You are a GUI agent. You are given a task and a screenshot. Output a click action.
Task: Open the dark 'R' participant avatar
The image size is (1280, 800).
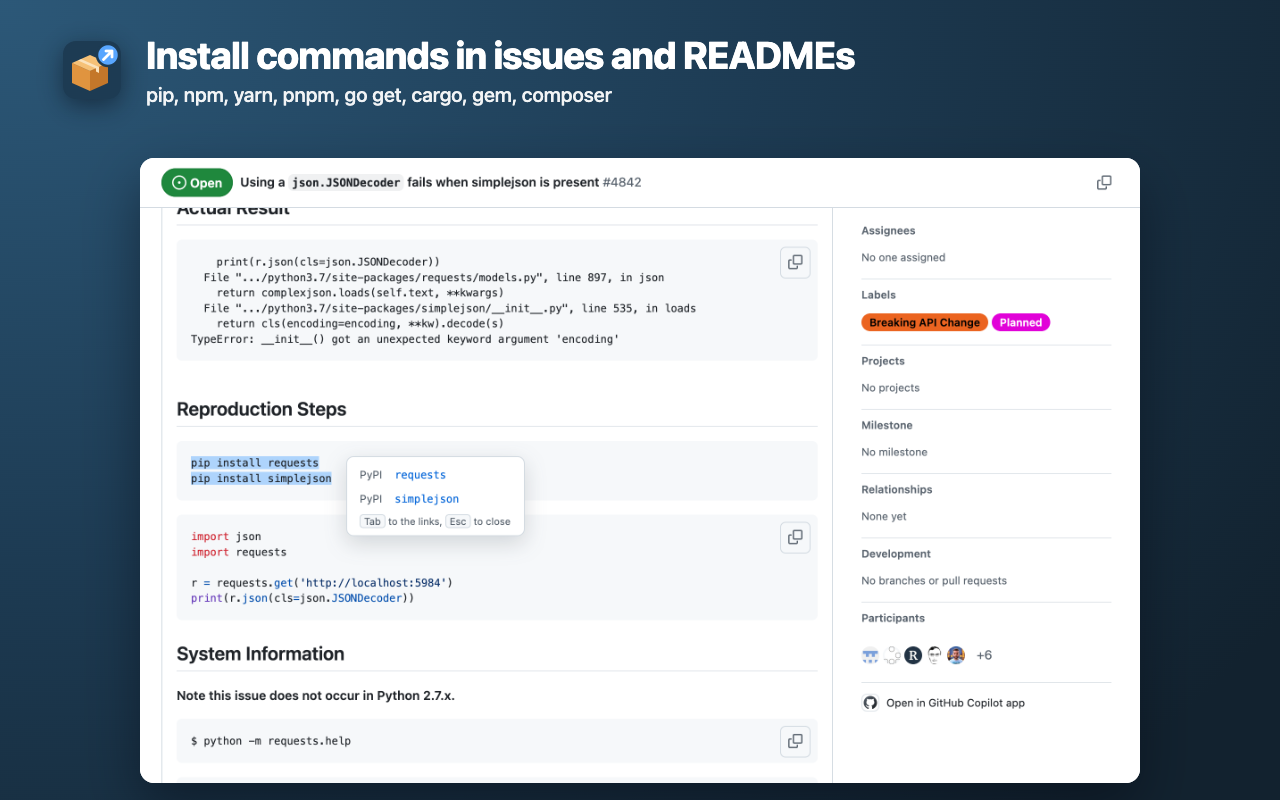tap(913, 655)
